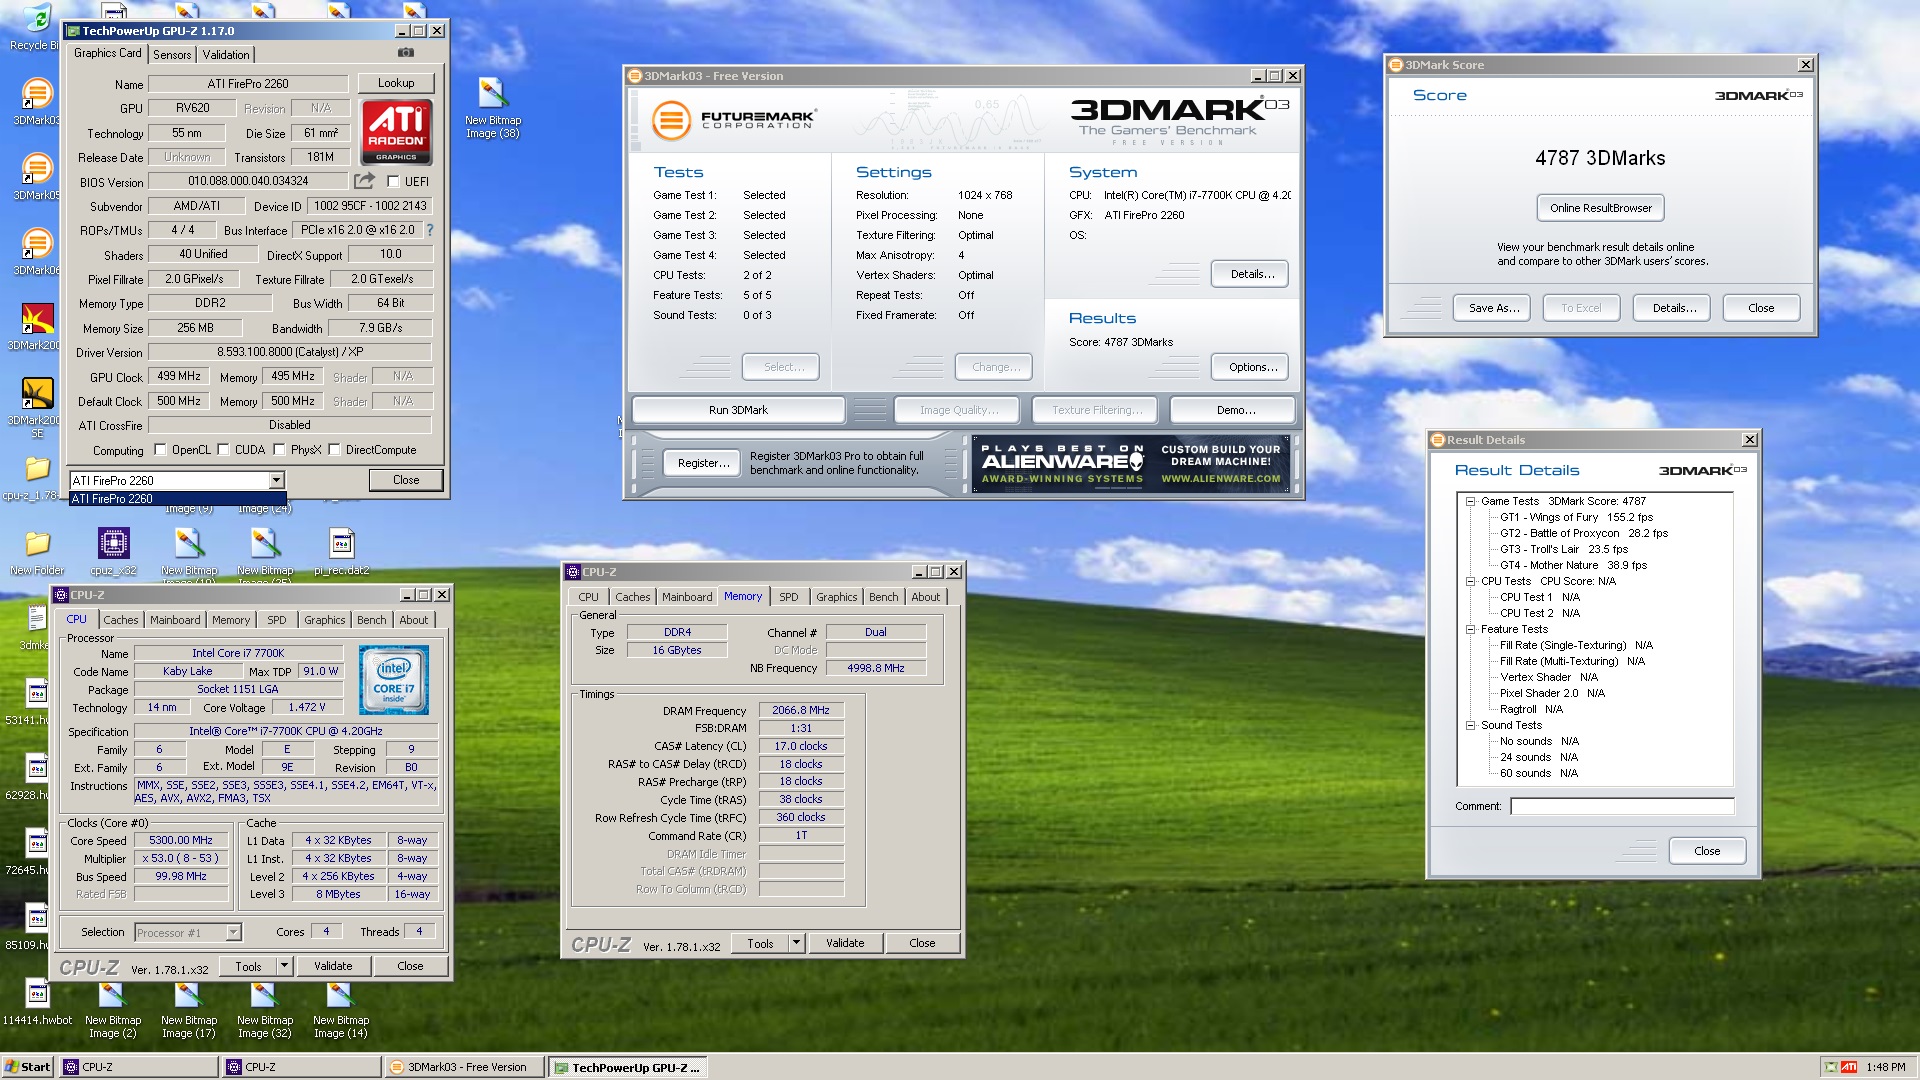Switch to the Validation tab in GPU-Z
This screenshot has height=1080, width=1920.
(226, 55)
